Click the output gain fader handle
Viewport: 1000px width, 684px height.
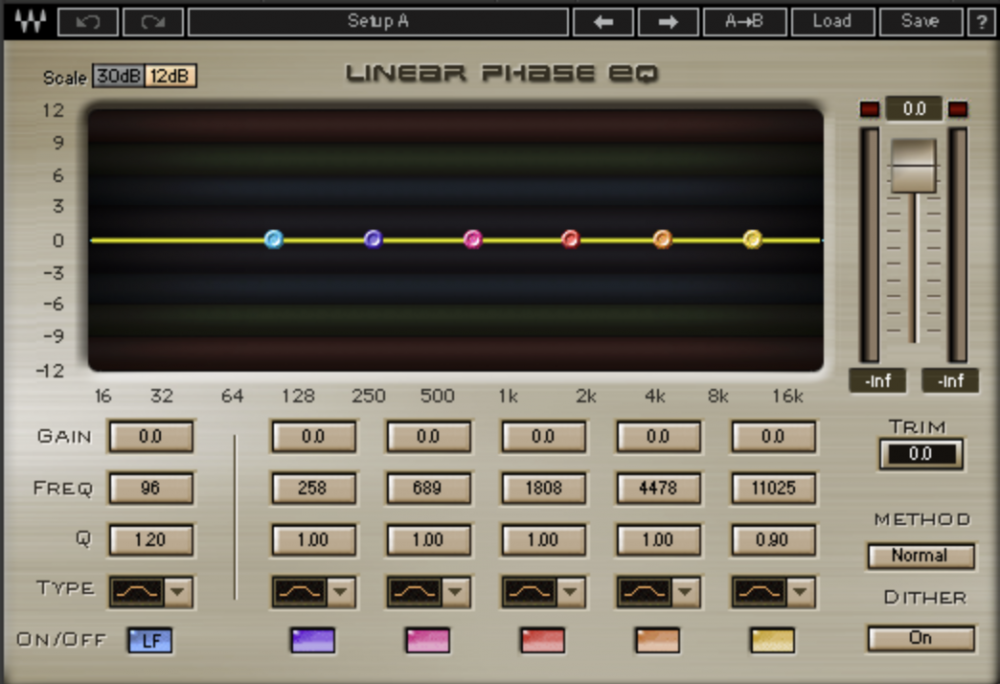point(913,166)
